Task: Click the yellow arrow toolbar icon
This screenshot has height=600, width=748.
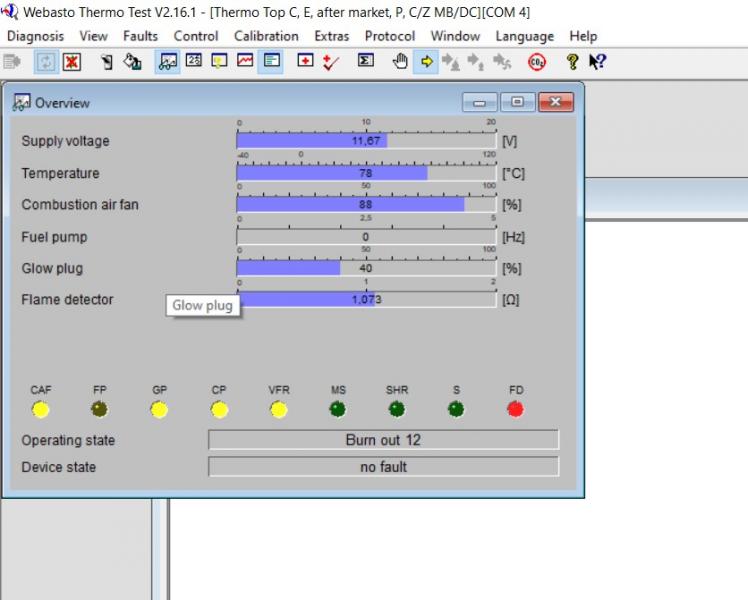Action: pyautogui.click(x=426, y=62)
